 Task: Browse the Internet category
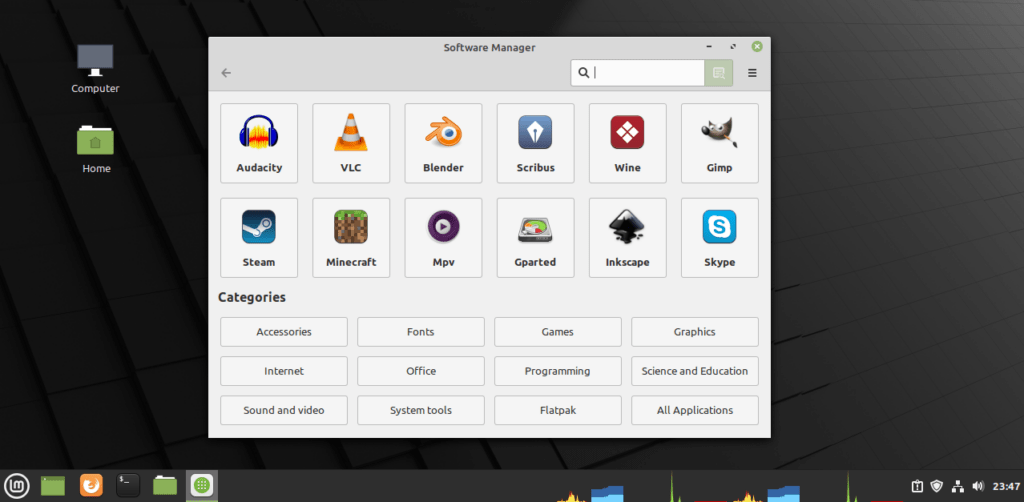tap(284, 371)
